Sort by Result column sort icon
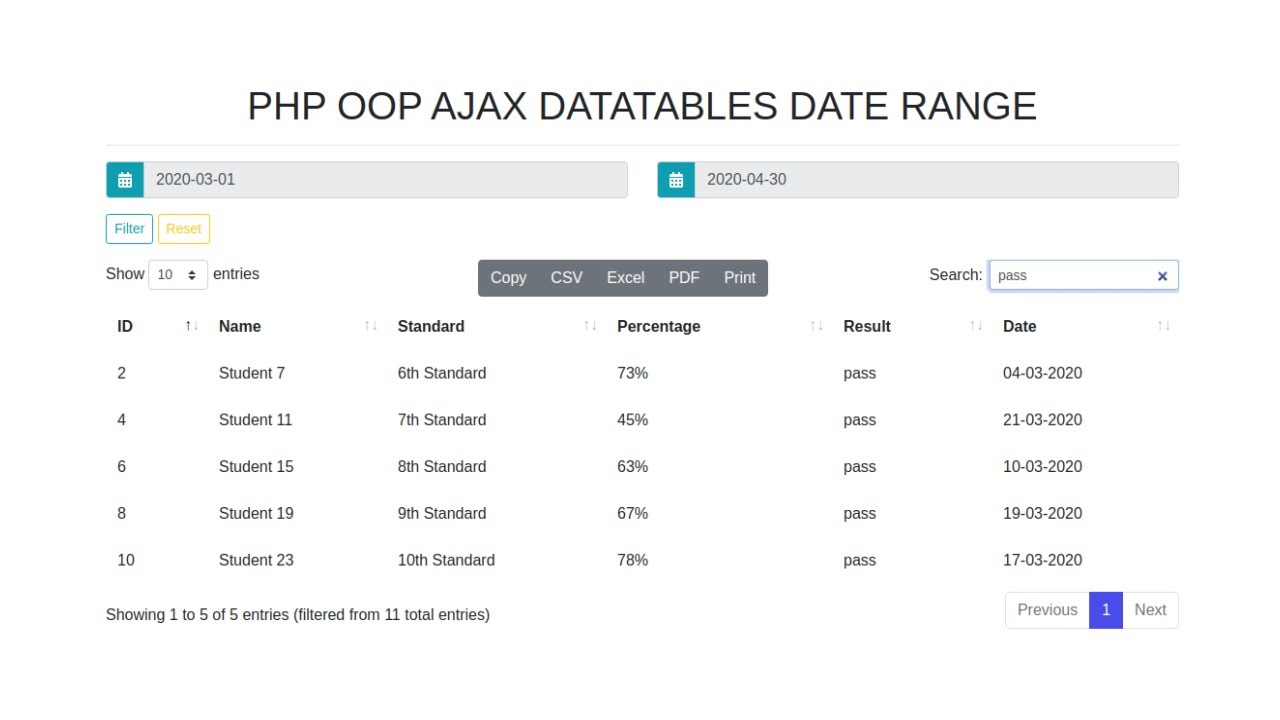The height and width of the screenshot is (720, 1280). click(976, 326)
